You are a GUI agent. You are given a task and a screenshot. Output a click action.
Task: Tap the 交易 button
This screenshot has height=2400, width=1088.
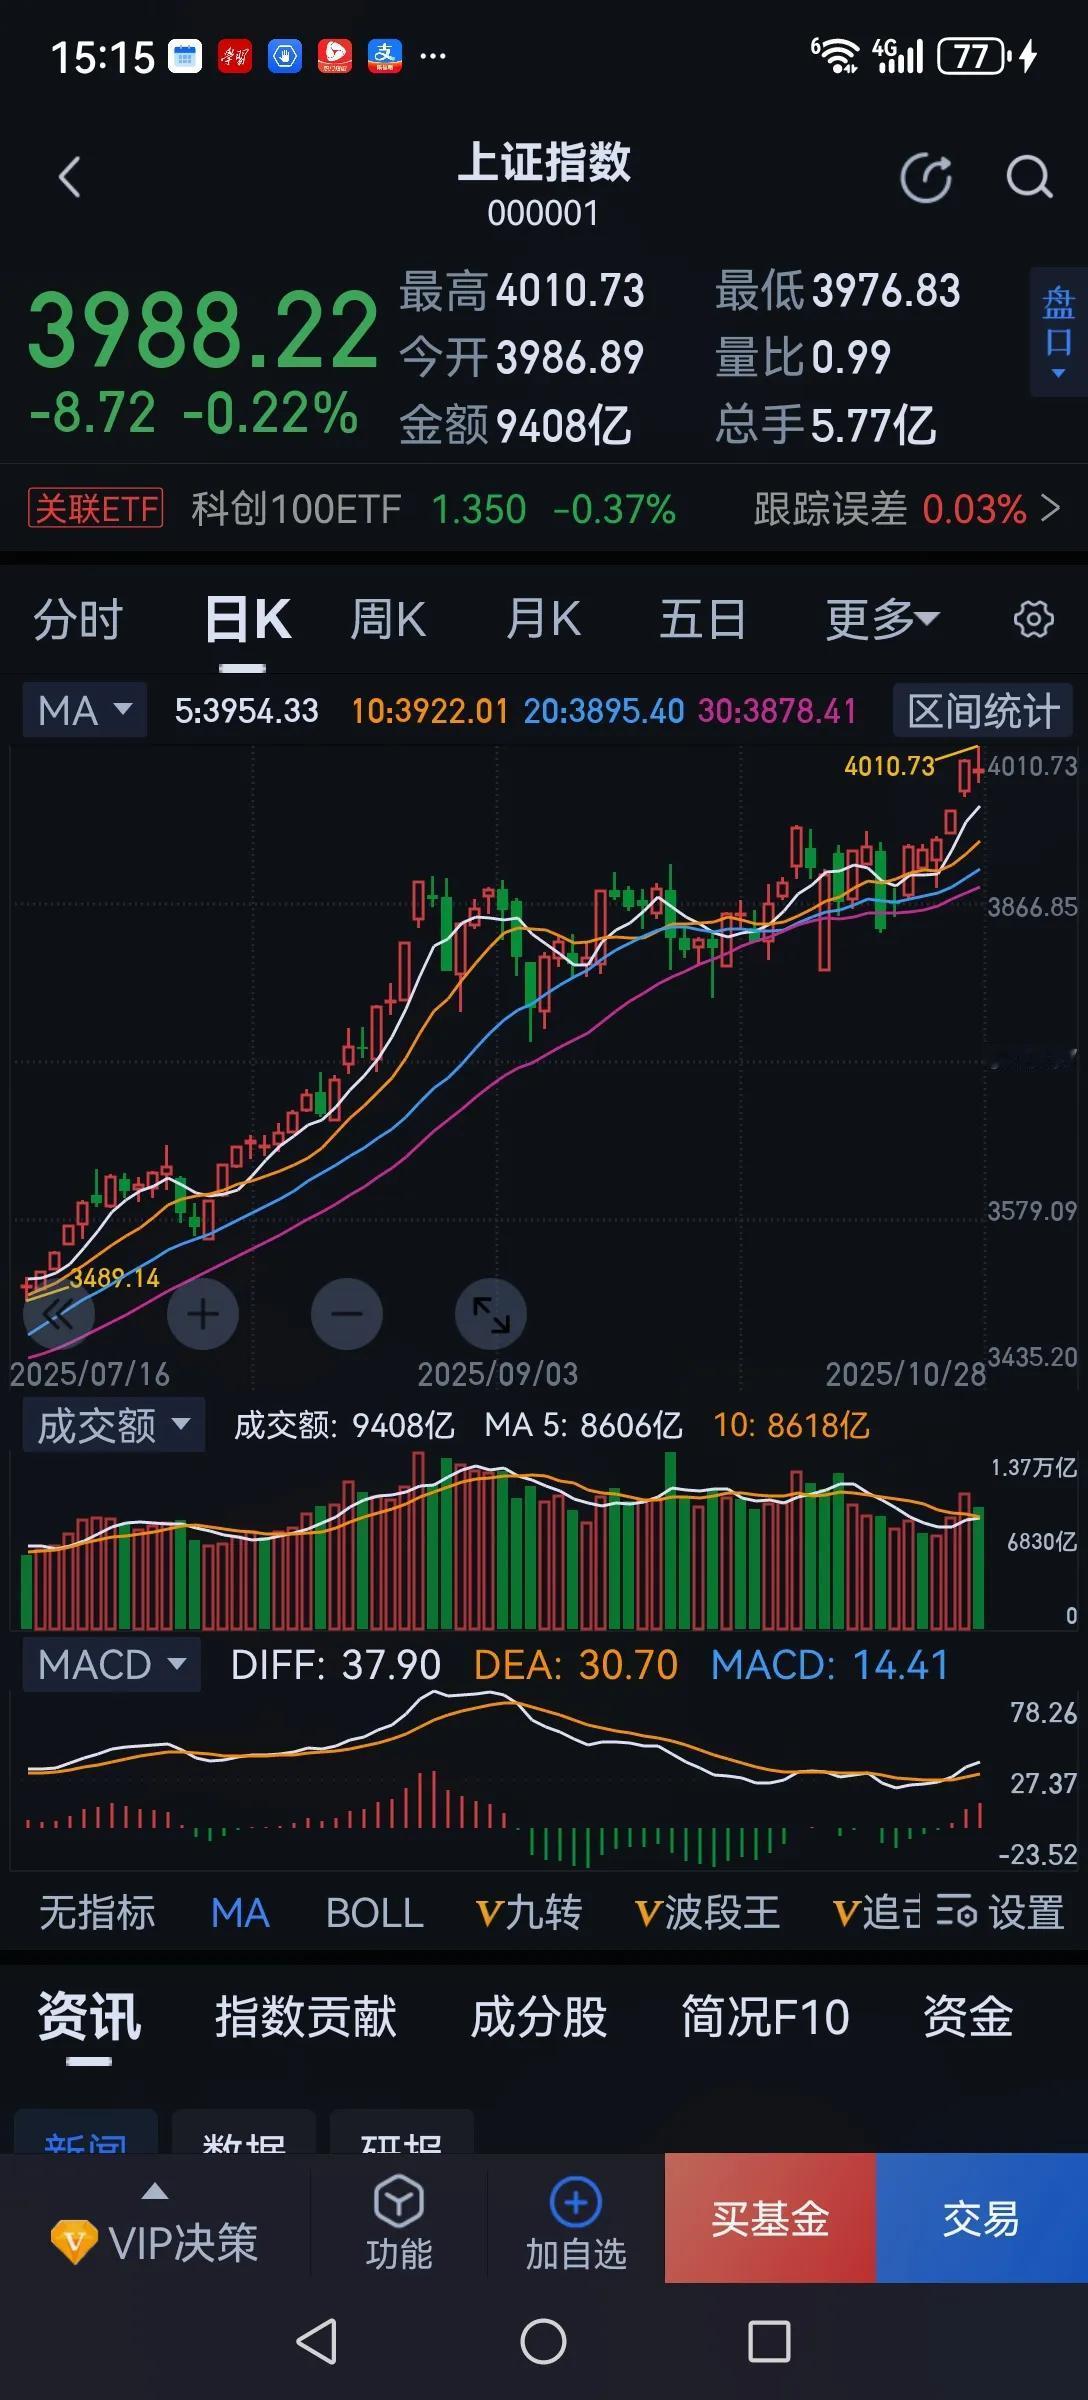click(982, 2218)
